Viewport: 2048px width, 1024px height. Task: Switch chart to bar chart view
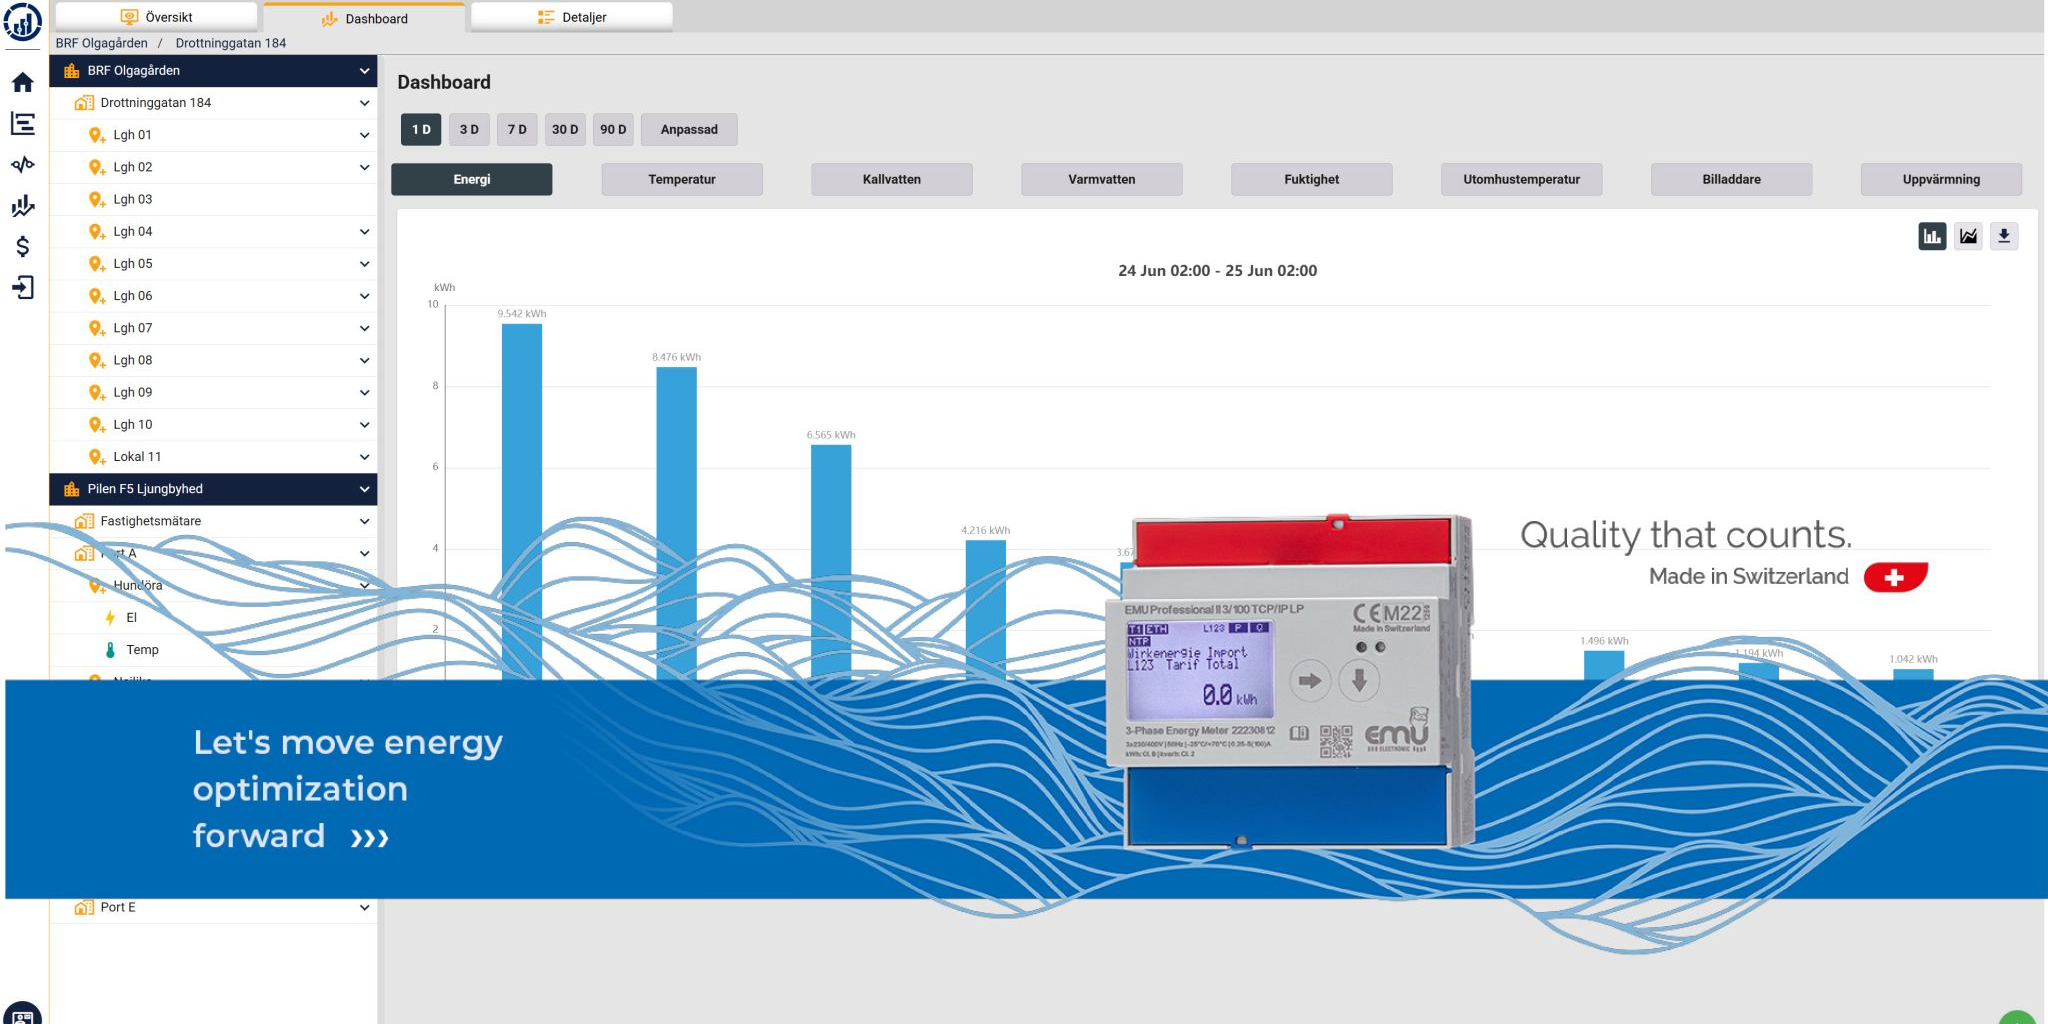(1931, 237)
